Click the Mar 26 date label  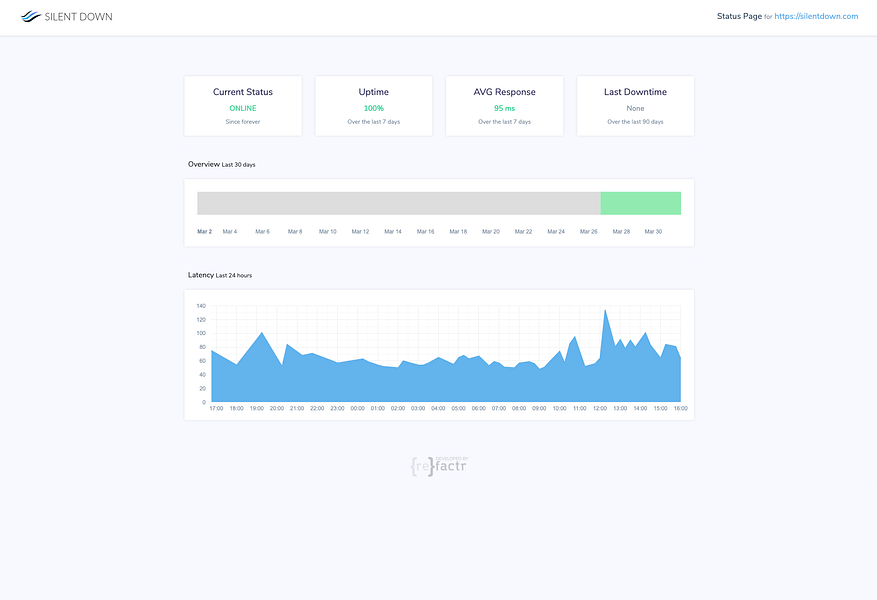click(x=588, y=232)
